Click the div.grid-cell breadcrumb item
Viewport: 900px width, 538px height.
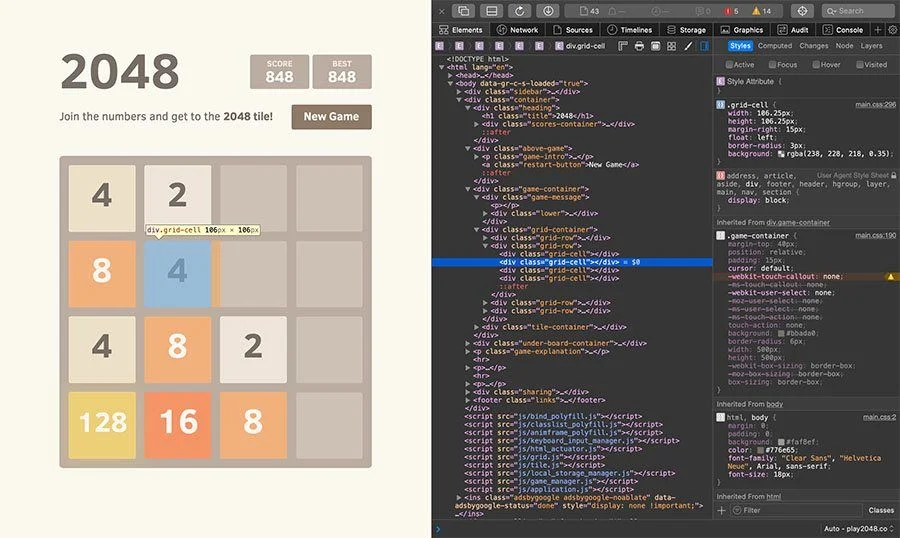(580, 46)
